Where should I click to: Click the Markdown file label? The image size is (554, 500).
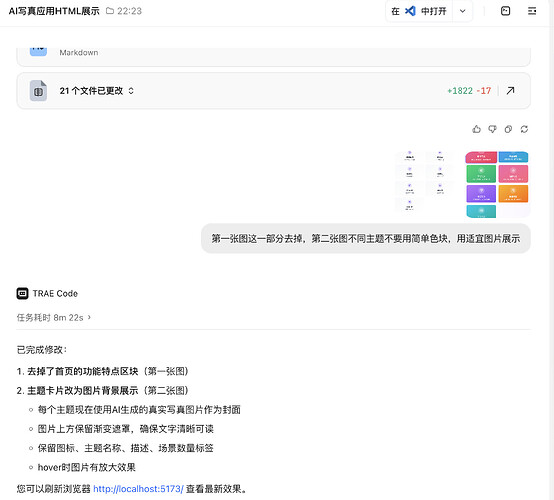79,52
